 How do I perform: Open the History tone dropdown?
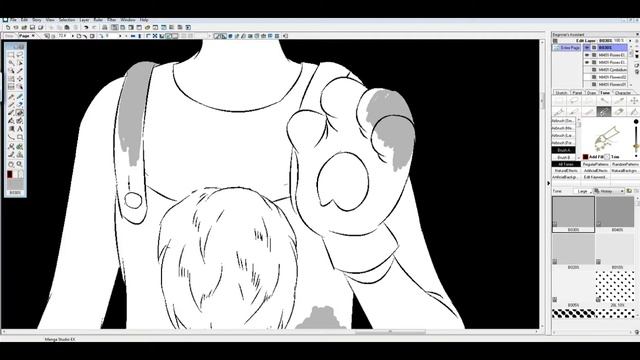609,191
